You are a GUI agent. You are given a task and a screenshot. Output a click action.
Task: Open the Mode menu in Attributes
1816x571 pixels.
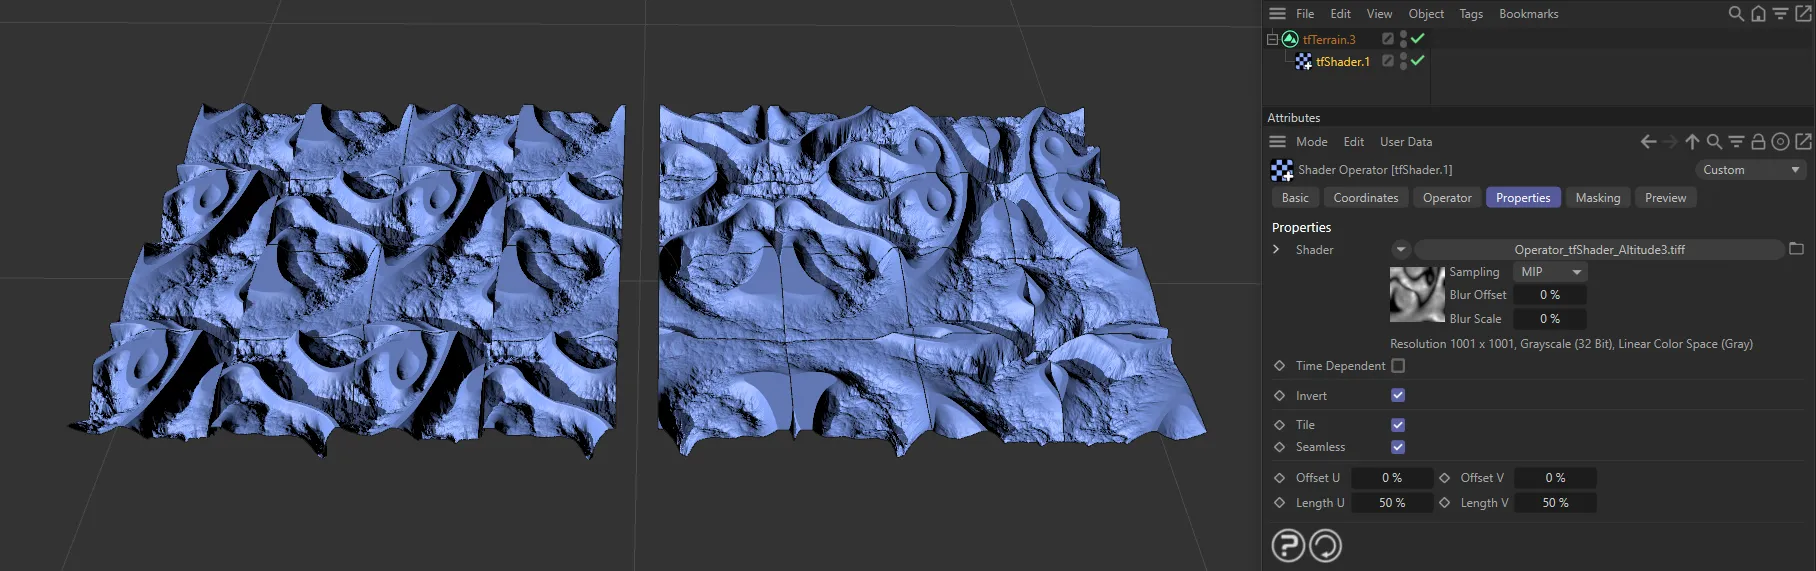pos(1311,142)
